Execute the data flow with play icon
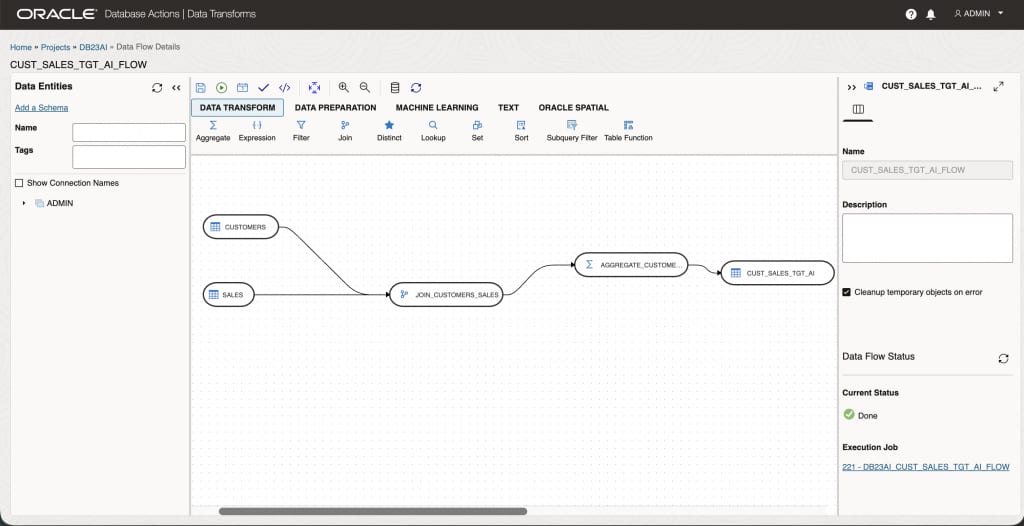 tap(221, 88)
